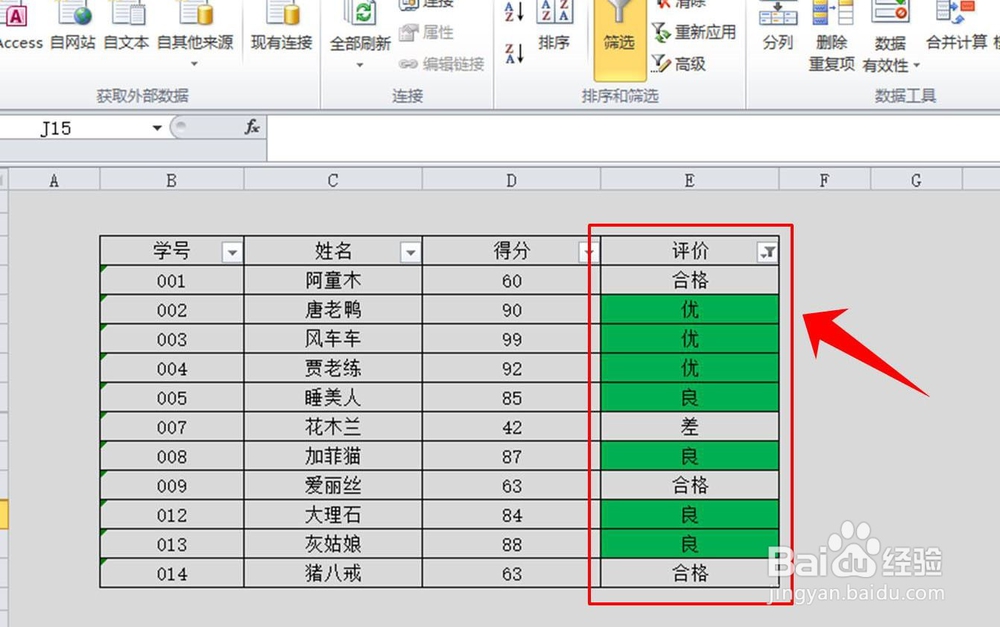
Task: Open the 排序 sort dialog
Action: click(554, 26)
